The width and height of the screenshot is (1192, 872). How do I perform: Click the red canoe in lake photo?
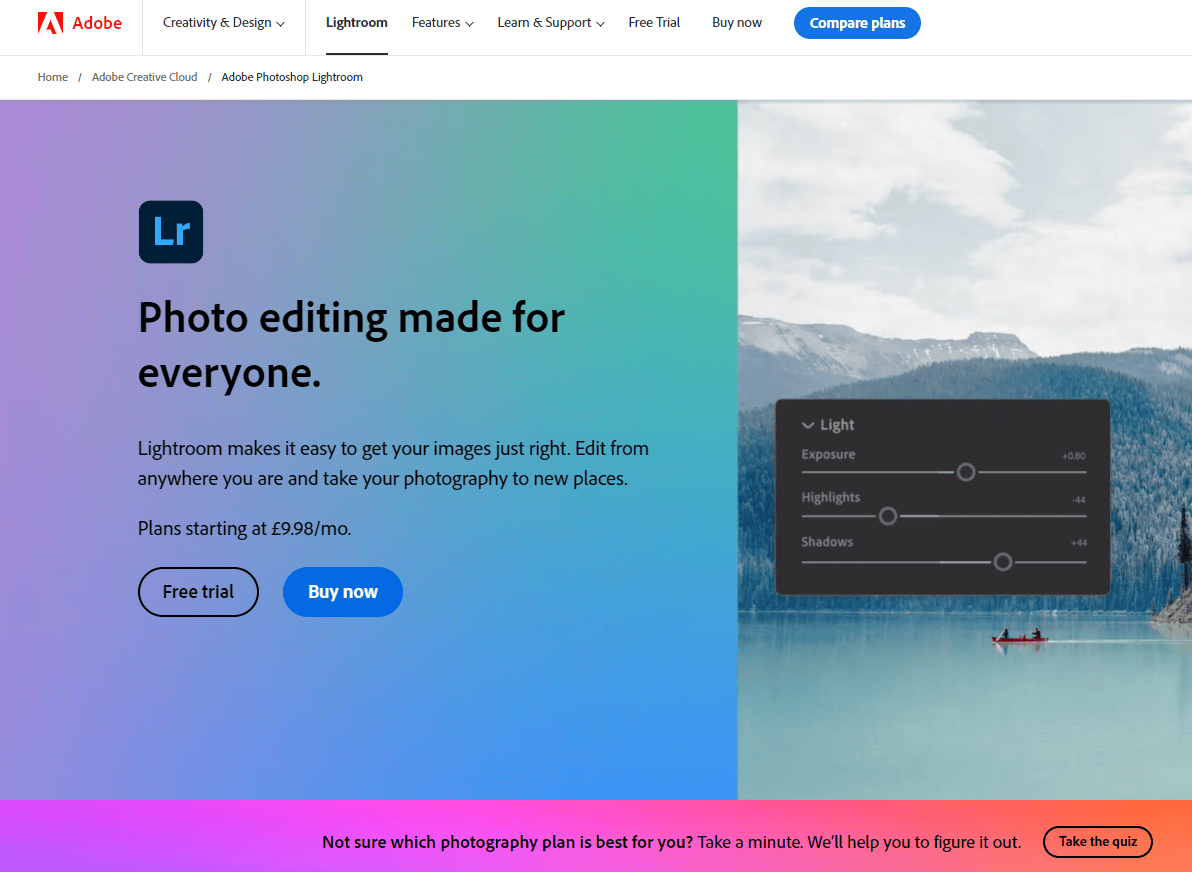1019,636
